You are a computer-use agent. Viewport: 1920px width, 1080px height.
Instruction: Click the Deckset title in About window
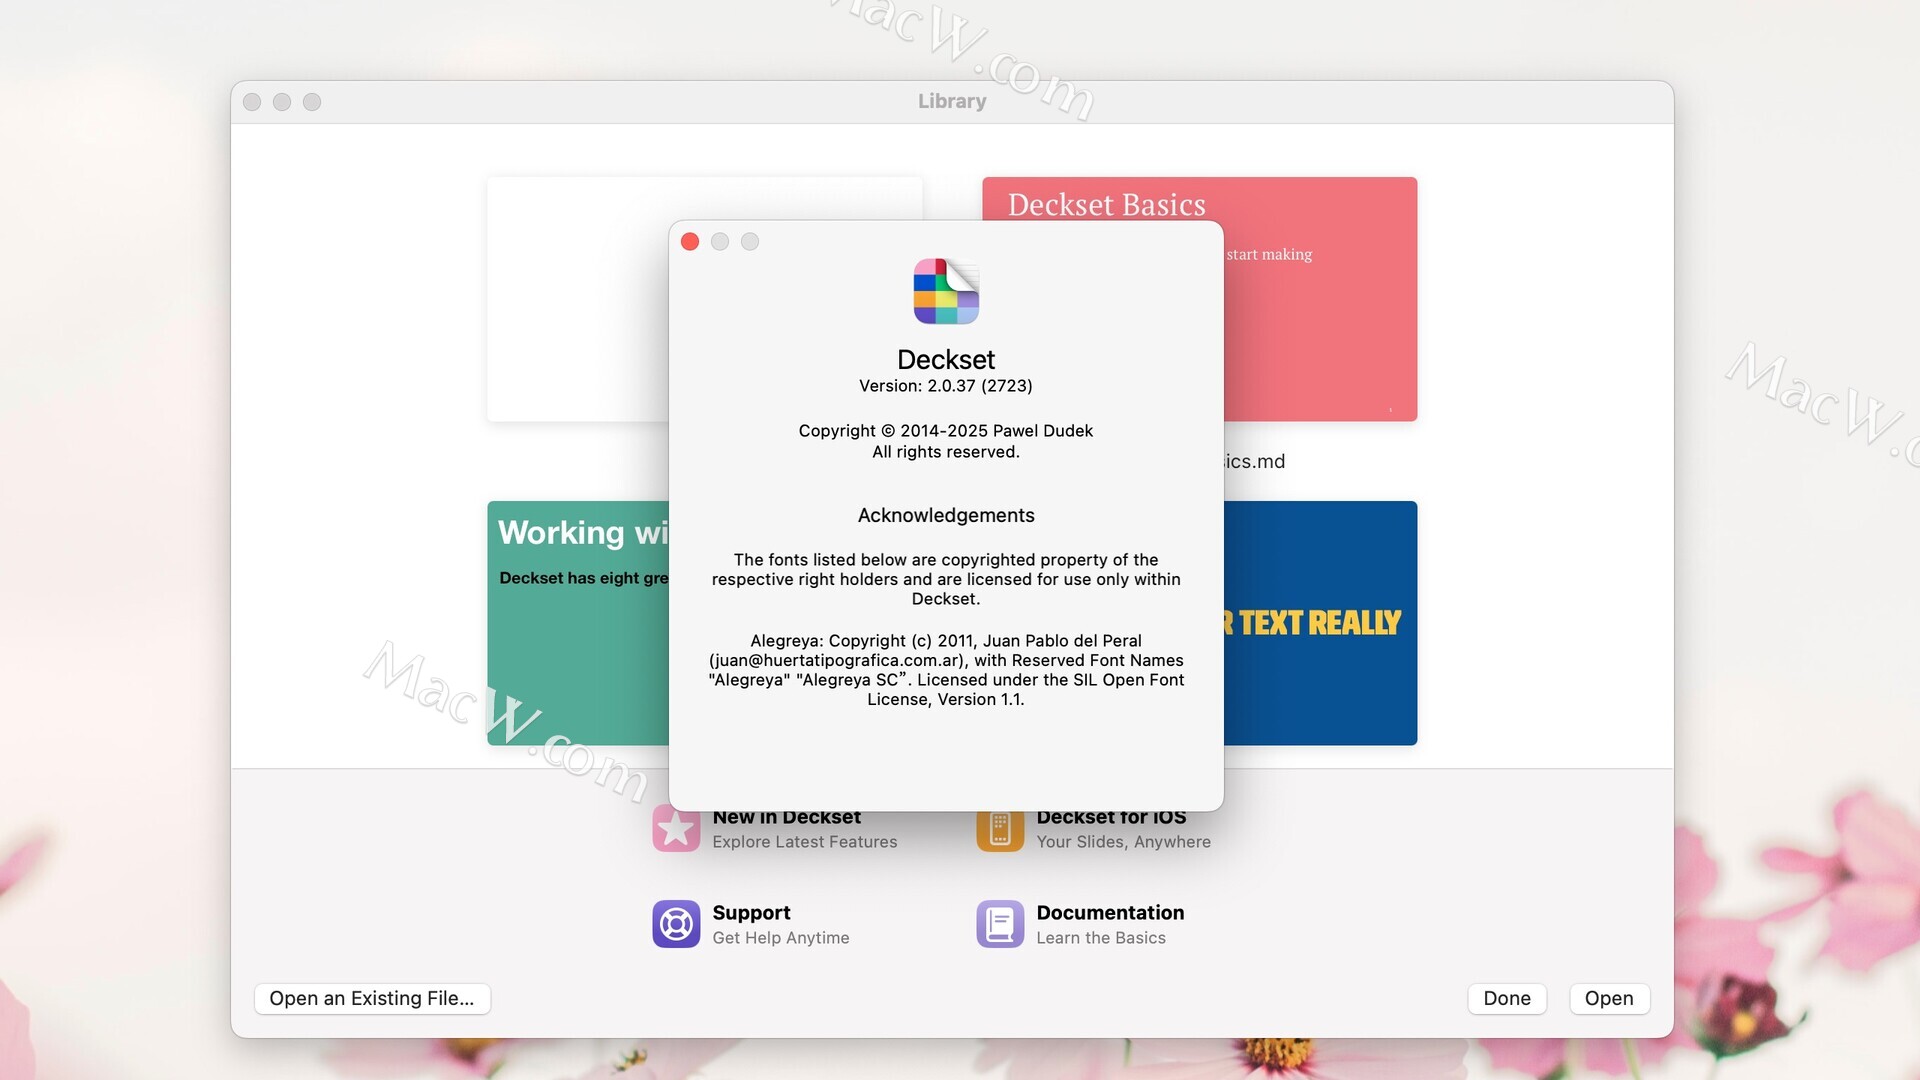click(946, 360)
